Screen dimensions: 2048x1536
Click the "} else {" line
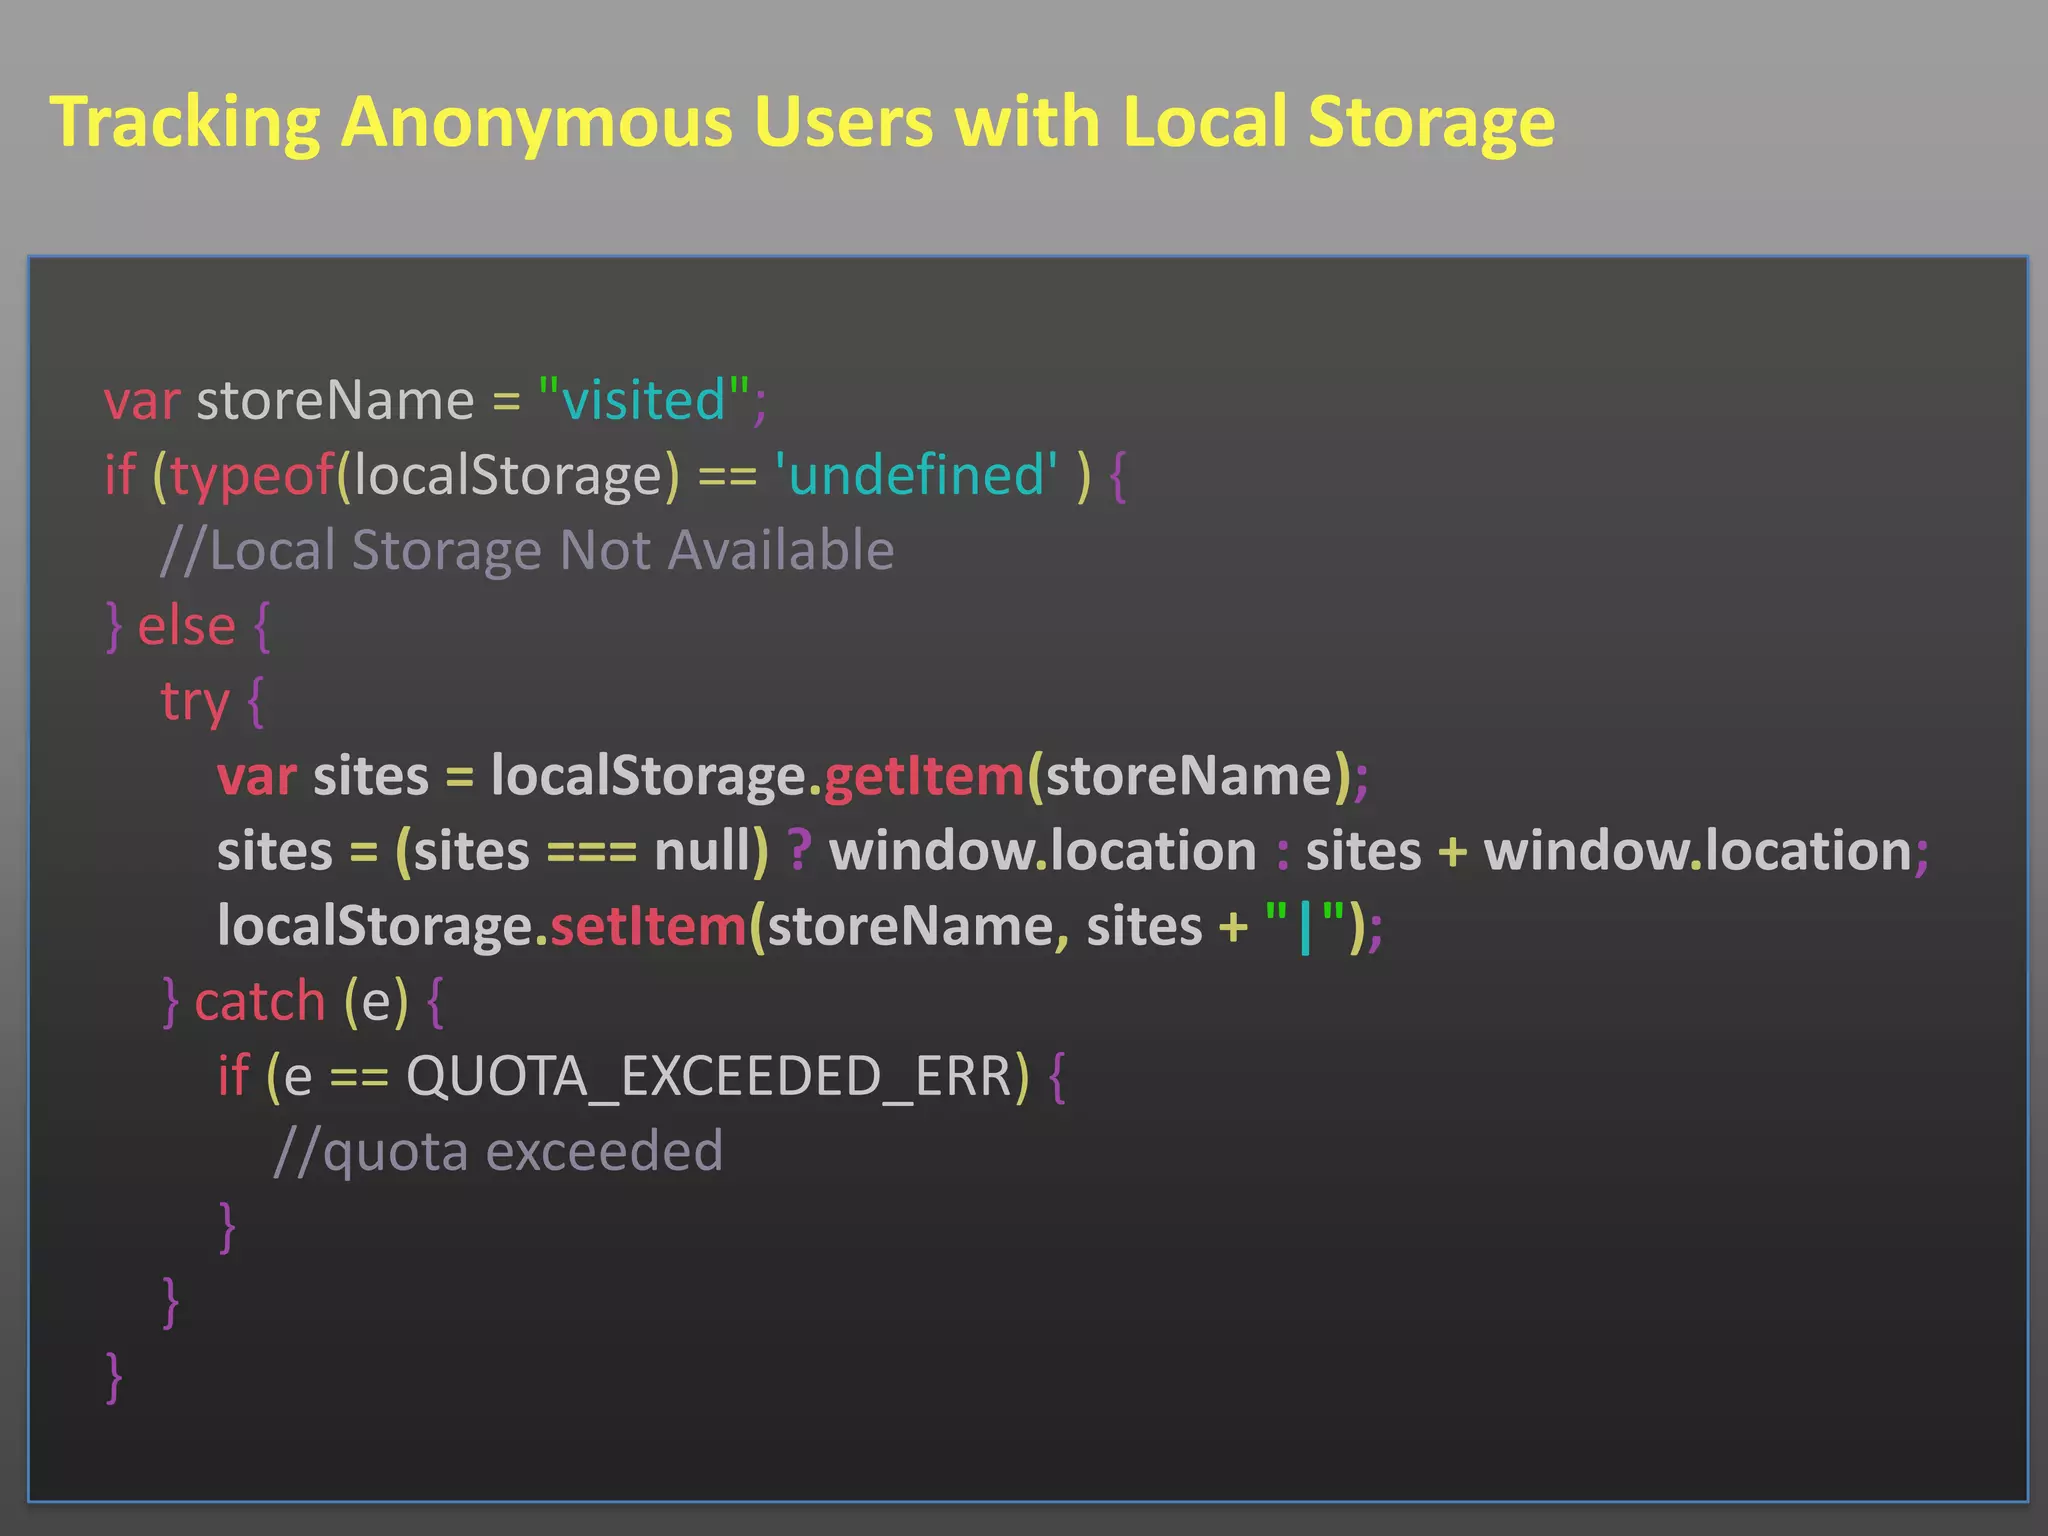[188, 627]
